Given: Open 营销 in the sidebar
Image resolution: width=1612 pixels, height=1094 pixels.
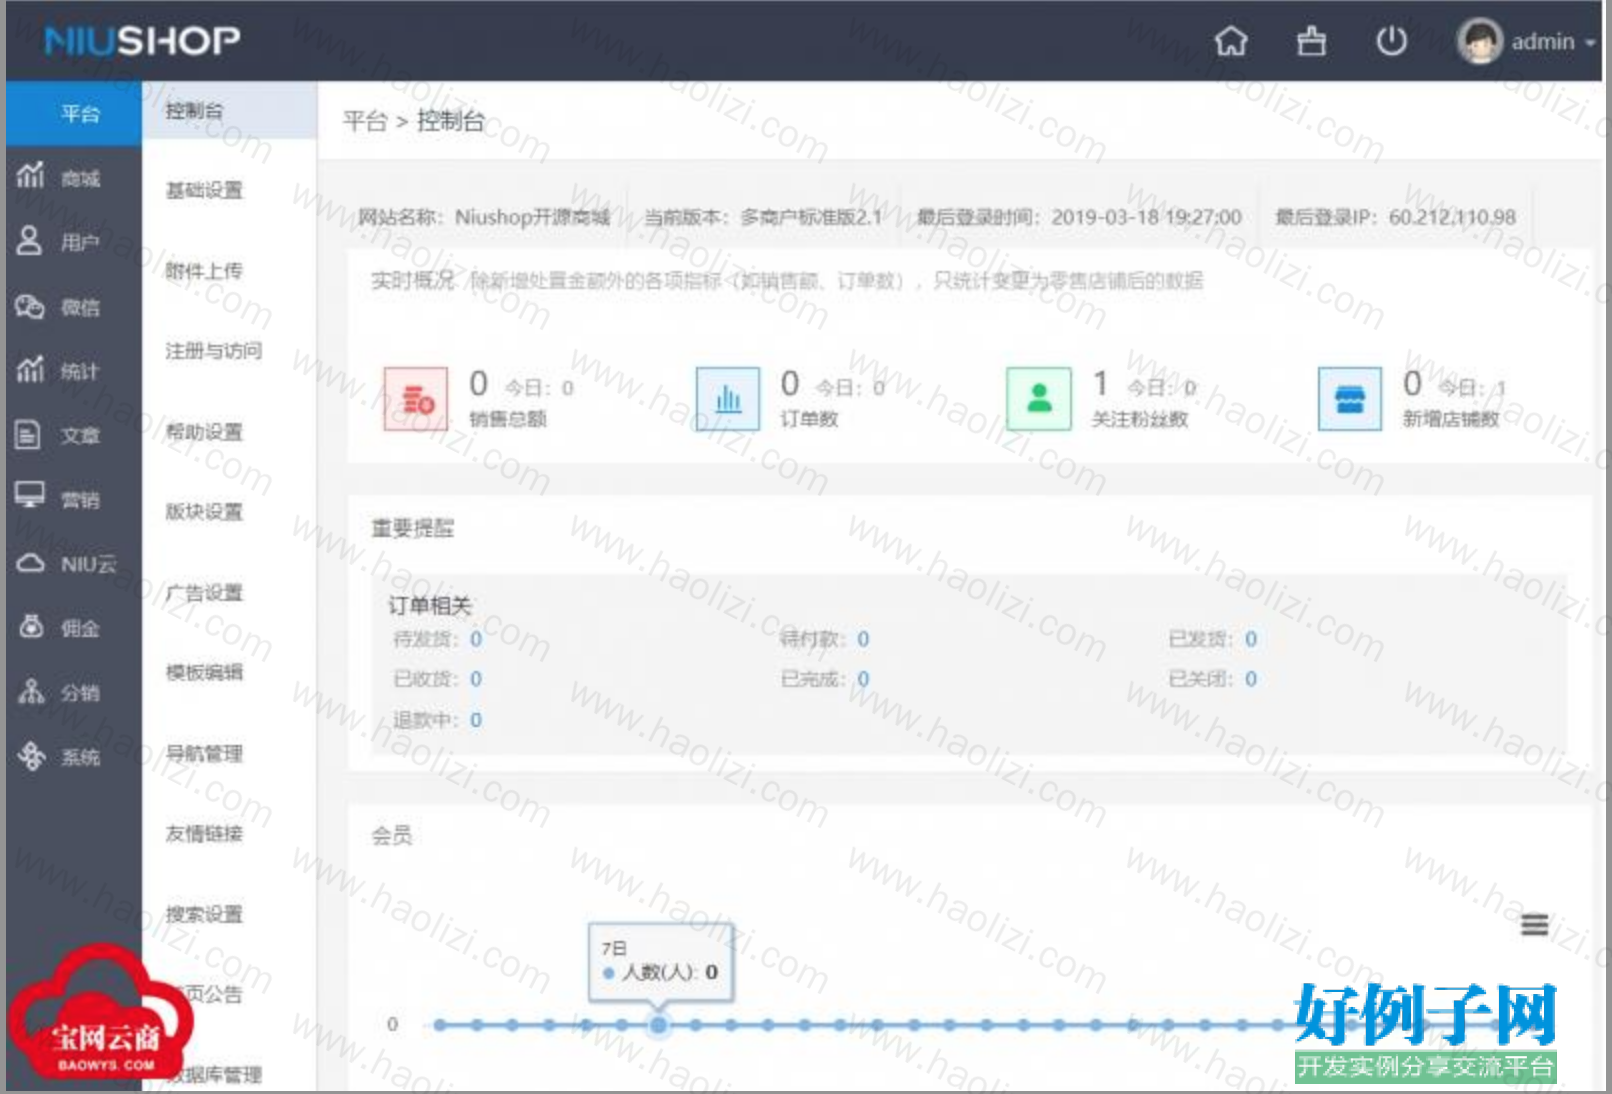Looking at the screenshot, I should pyautogui.click(x=73, y=499).
